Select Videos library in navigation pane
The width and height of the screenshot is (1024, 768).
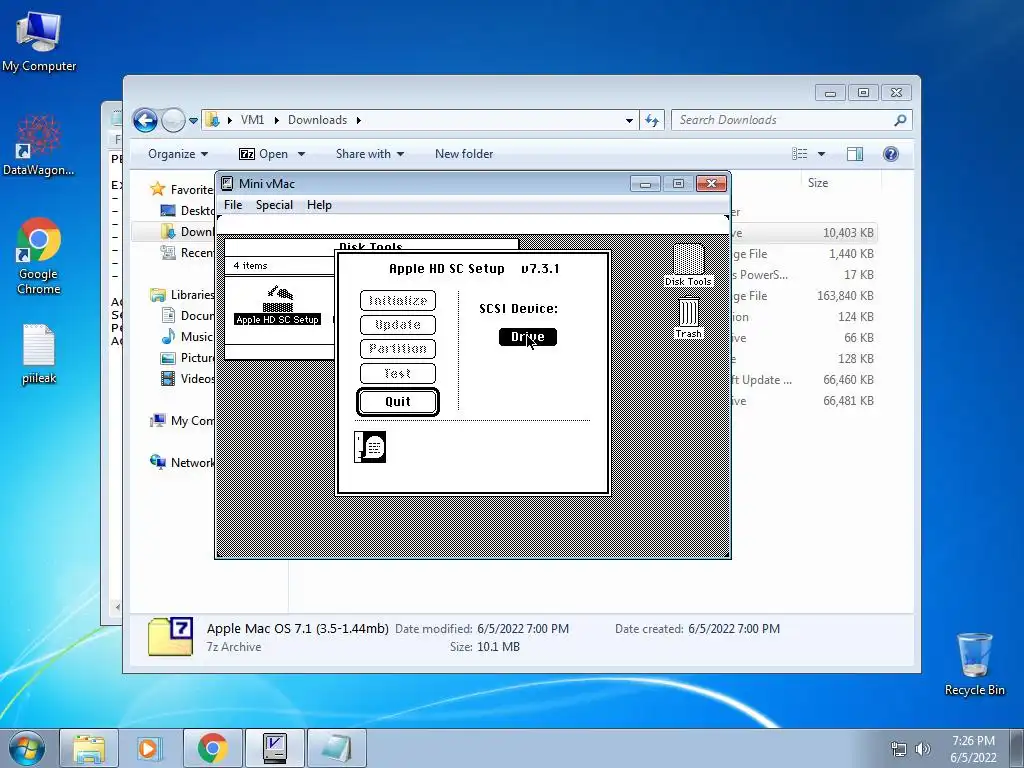click(187, 379)
